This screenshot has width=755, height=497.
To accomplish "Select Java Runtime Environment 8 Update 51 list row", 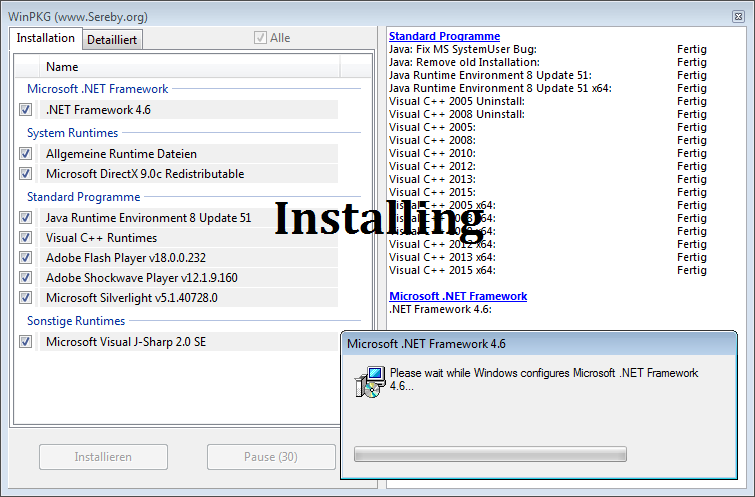I will tap(189, 218).
